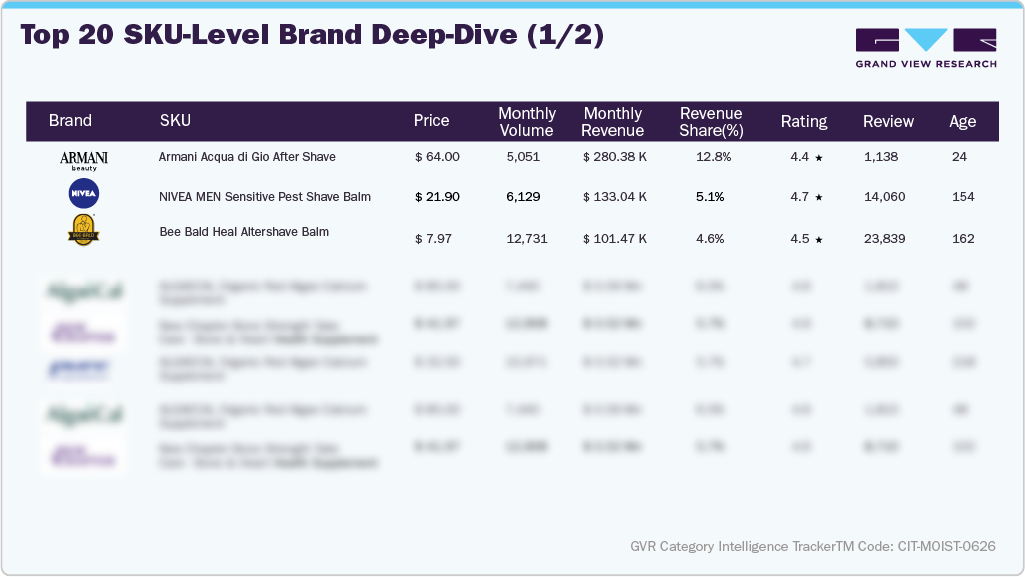Click the Bee Bald brand logo
Viewport: 1025px width, 577px height.
pos(84,229)
